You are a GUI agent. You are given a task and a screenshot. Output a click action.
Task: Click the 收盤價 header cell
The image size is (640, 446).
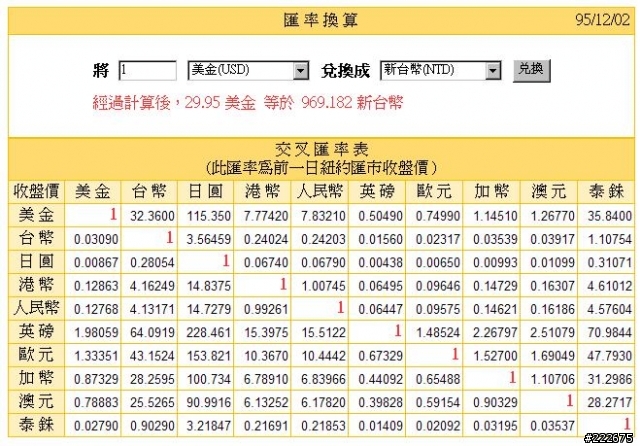click(x=36, y=191)
